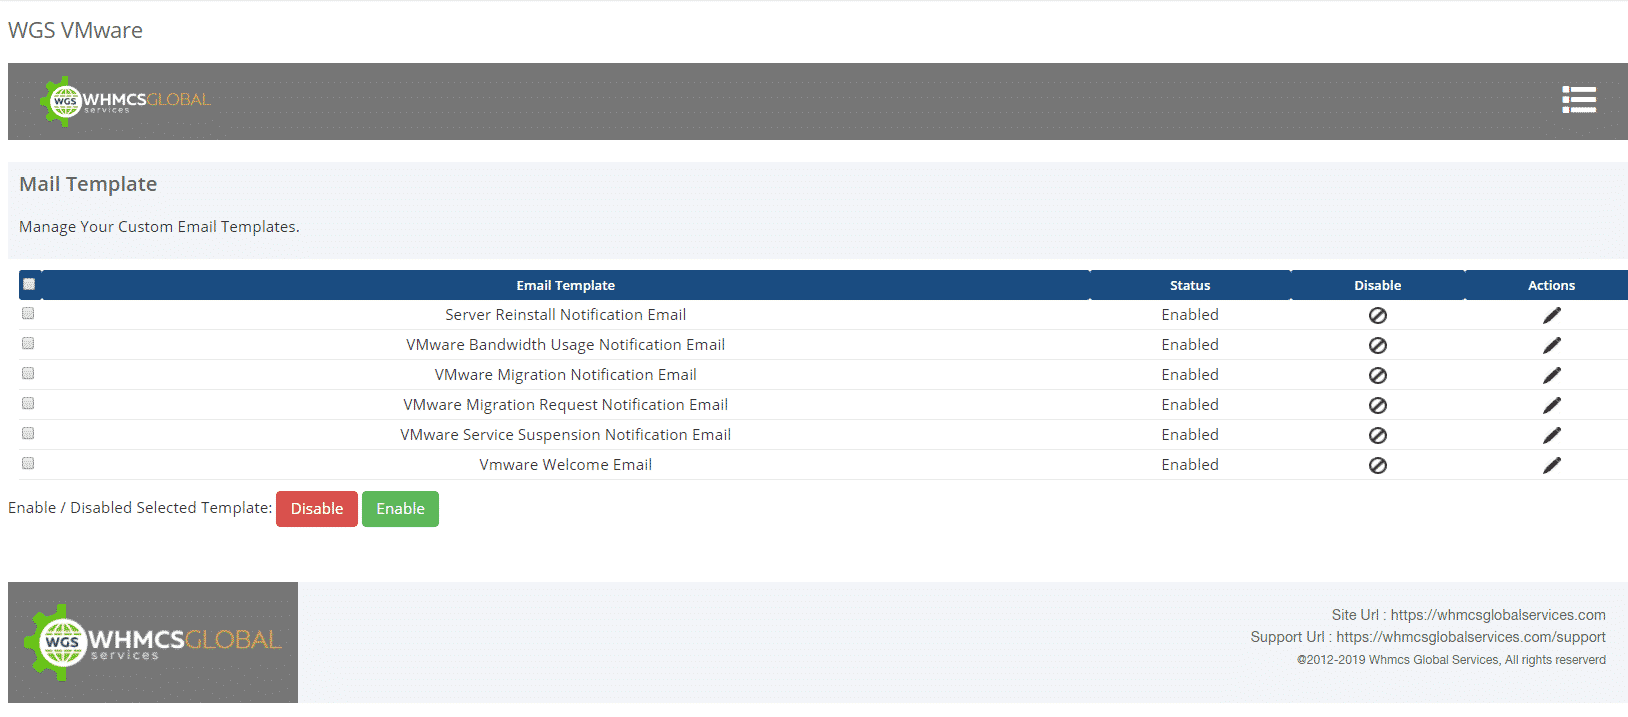Disable Server Reinstall Notification Email via row icon
The image size is (1628, 717).
tap(1377, 315)
